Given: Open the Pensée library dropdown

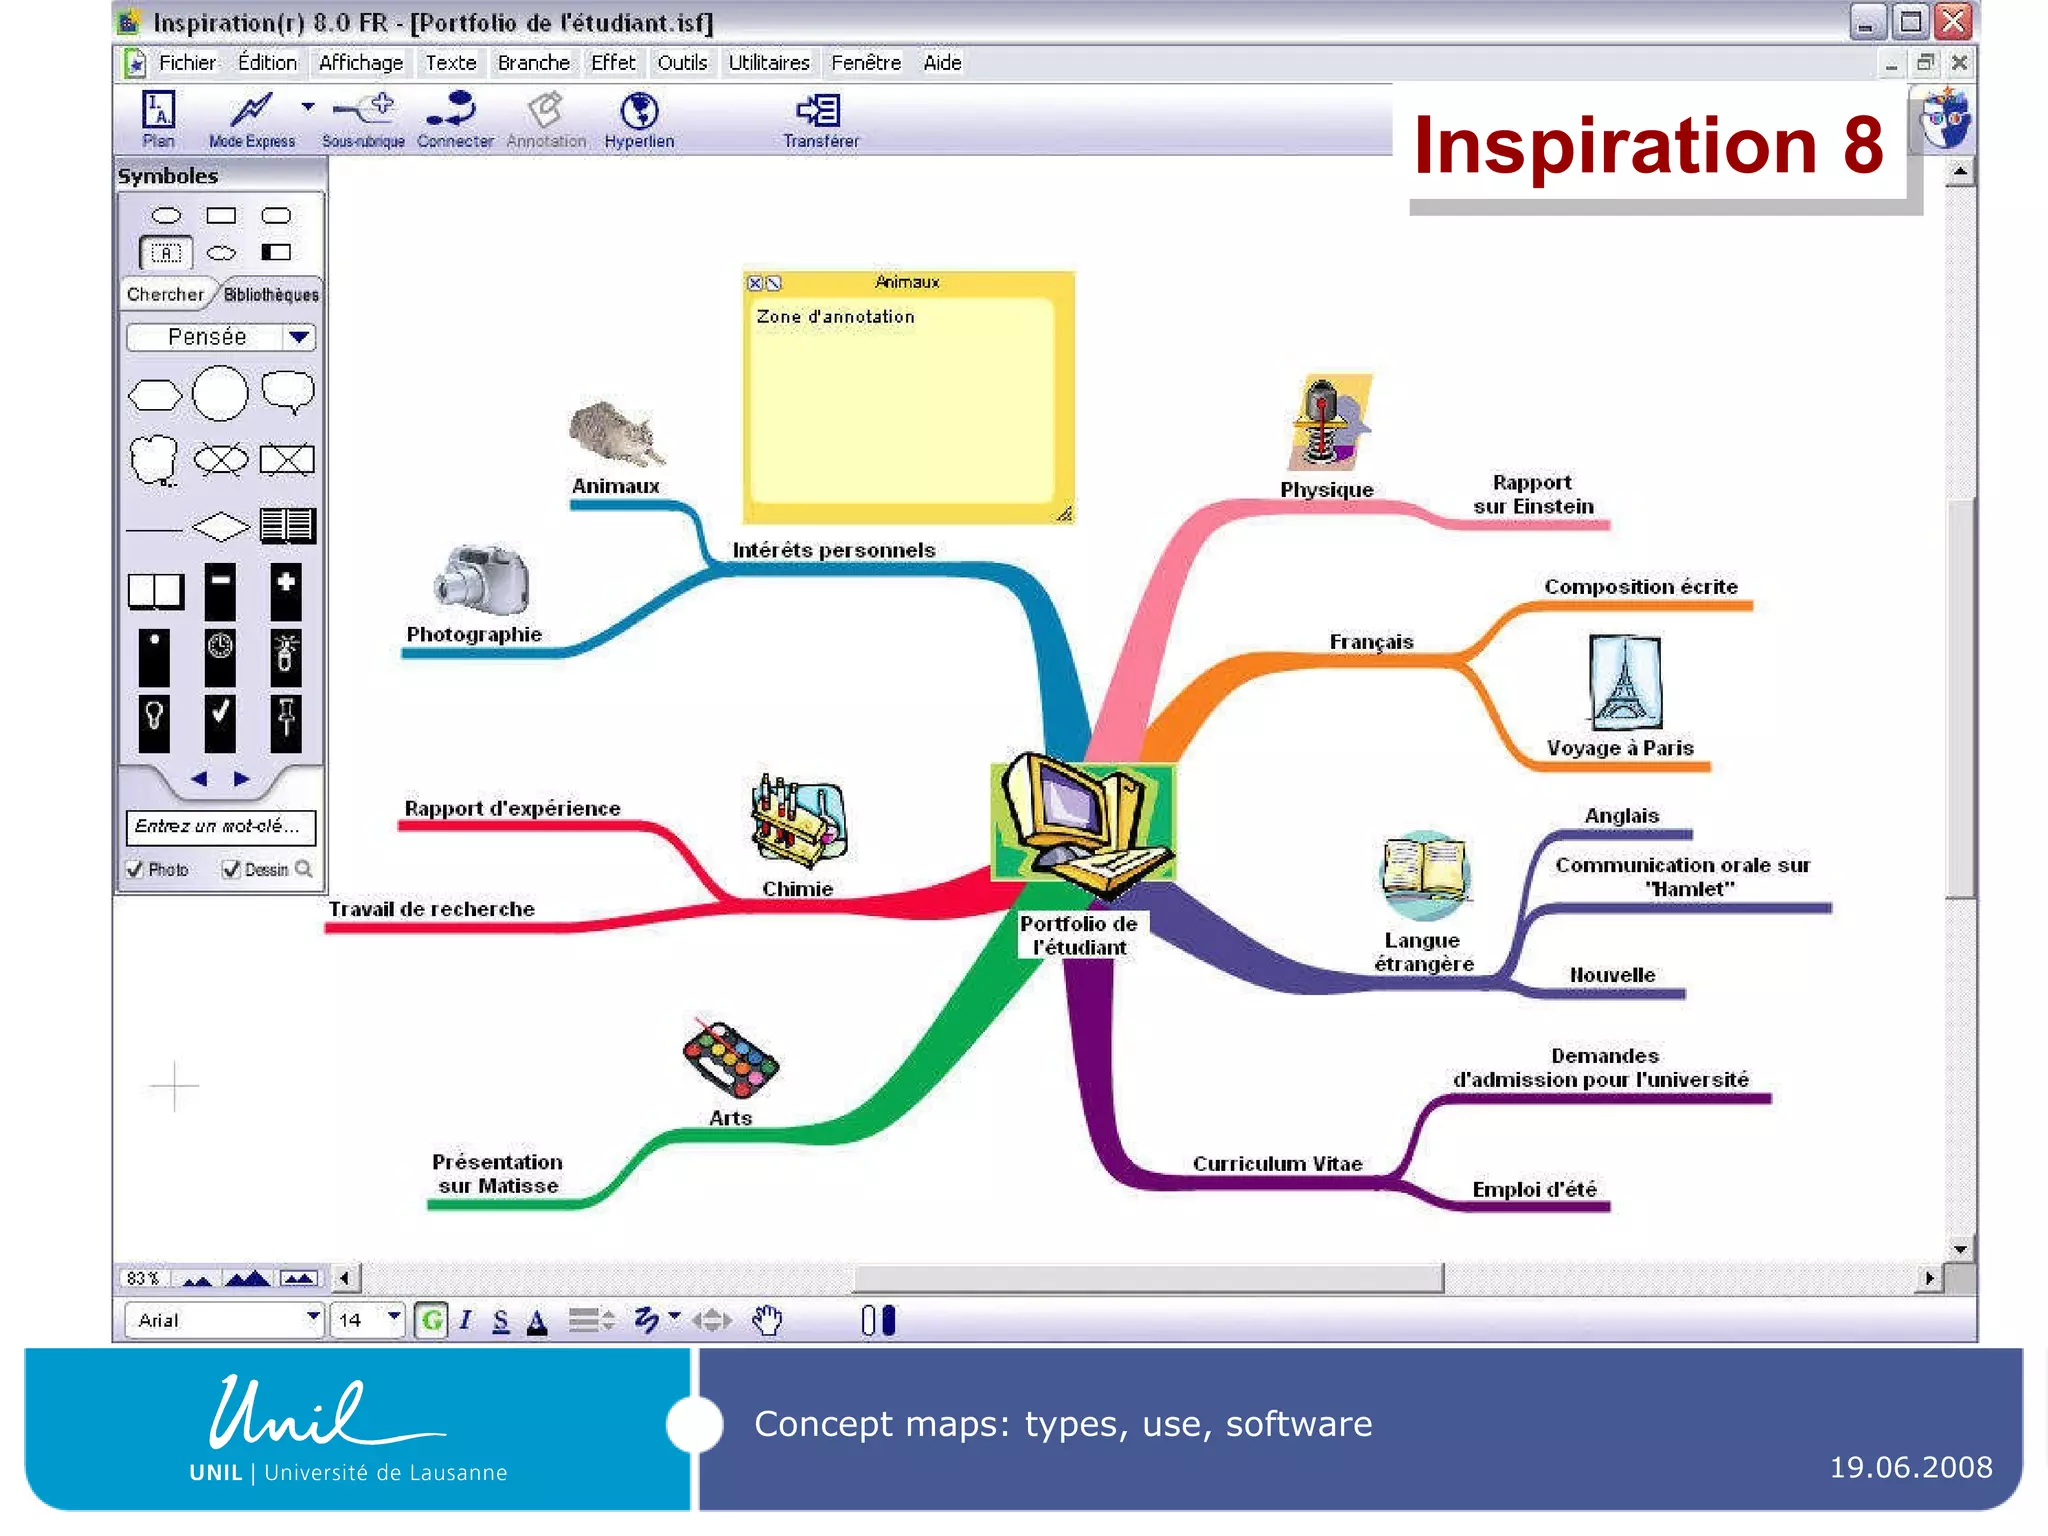Looking at the screenshot, I should 299,337.
